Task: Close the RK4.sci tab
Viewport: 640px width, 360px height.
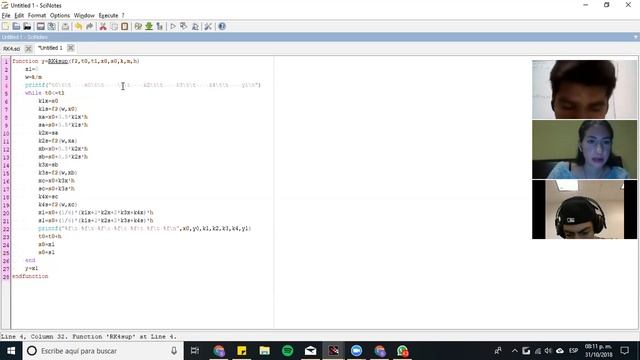Action: [28, 49]
